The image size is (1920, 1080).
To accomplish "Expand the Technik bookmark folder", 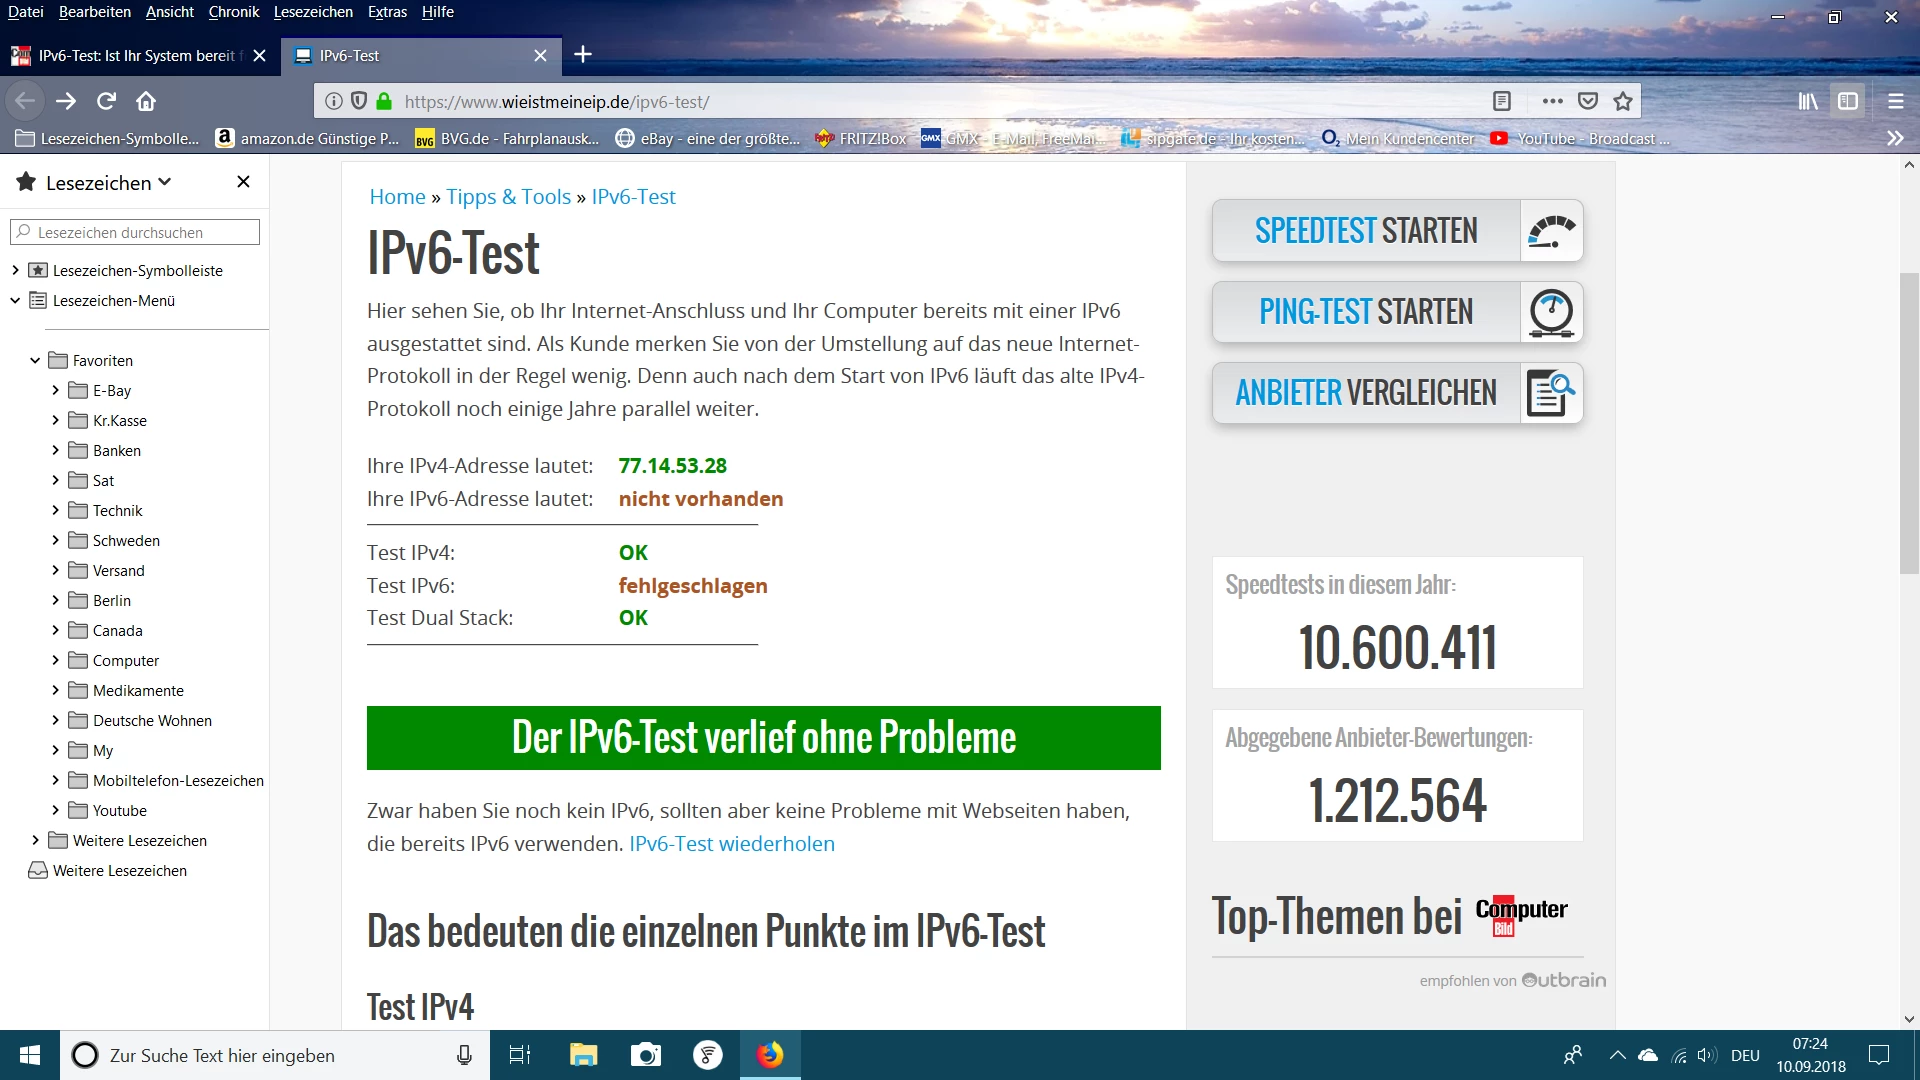I will click(x=56, y=511).
